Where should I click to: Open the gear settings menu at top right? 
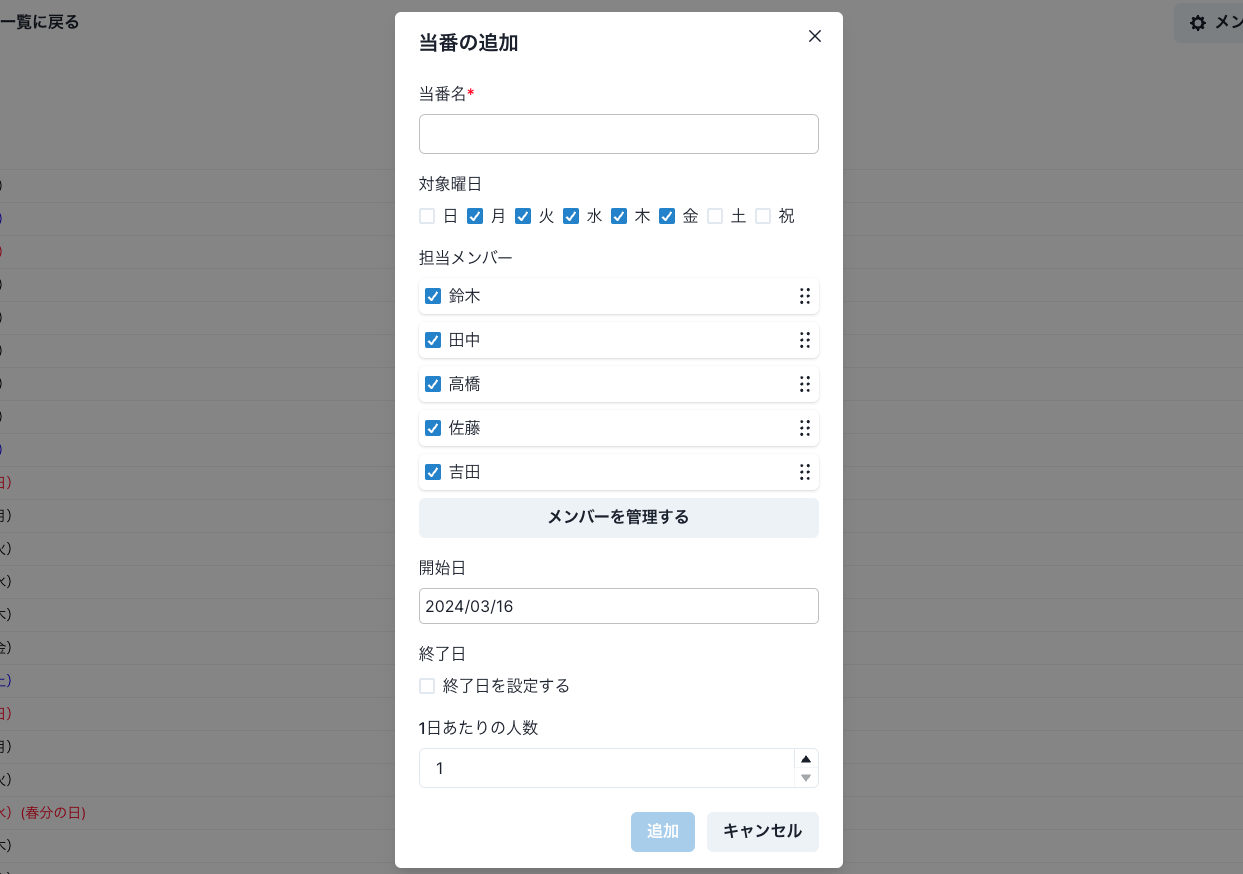[1197, 22]
